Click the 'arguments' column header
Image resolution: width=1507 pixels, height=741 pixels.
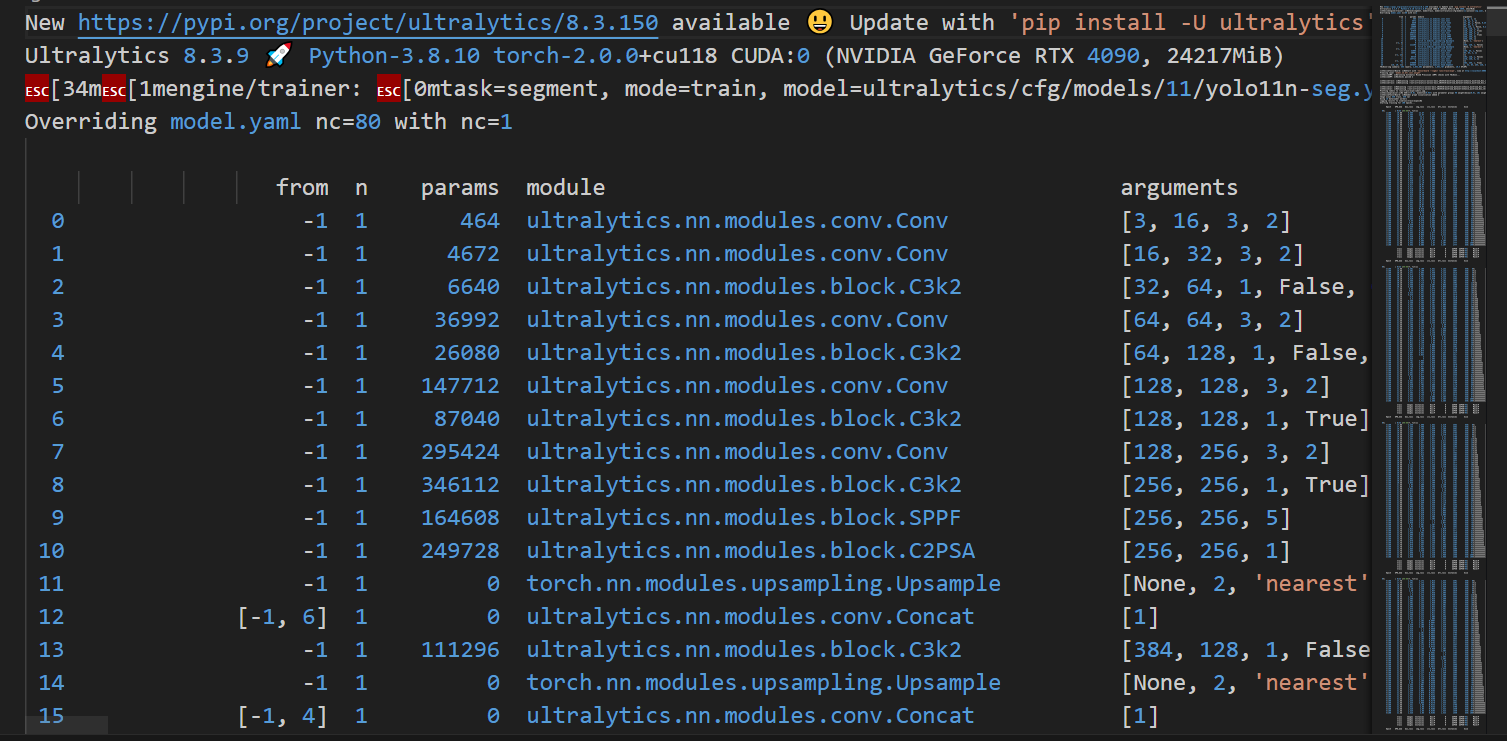tap(1179, 188)
